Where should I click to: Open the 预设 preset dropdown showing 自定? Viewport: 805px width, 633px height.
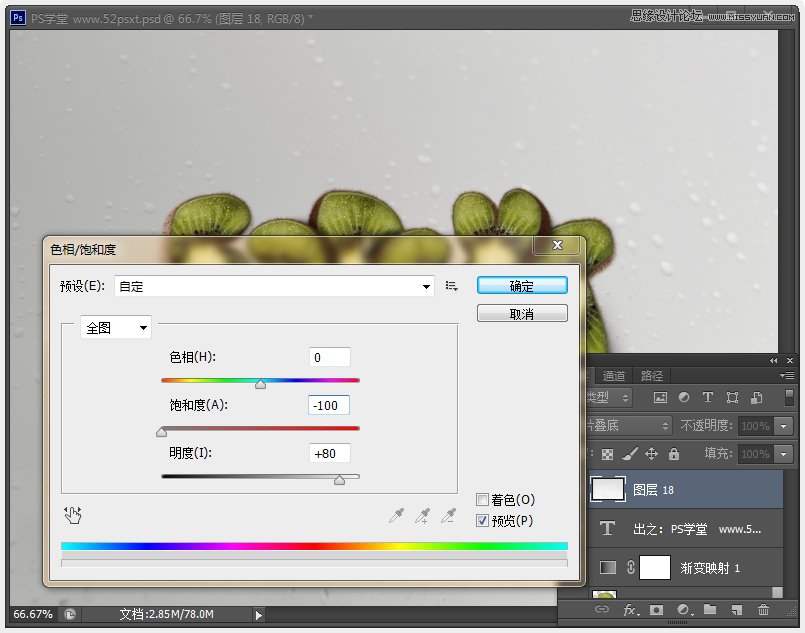click(428, 285)
